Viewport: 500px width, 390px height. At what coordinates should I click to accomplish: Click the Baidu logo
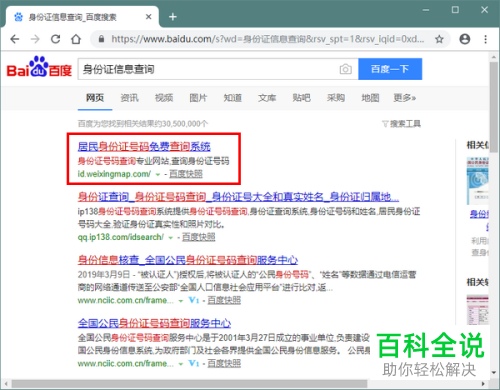pos(39,67)
